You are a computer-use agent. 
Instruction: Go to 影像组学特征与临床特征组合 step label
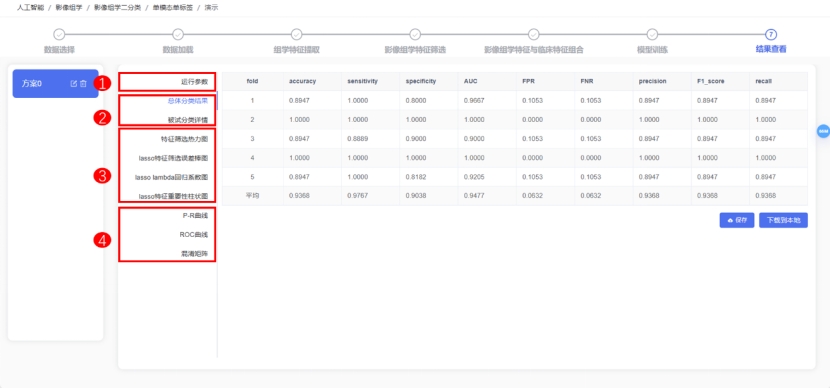[x=534, y=50]
